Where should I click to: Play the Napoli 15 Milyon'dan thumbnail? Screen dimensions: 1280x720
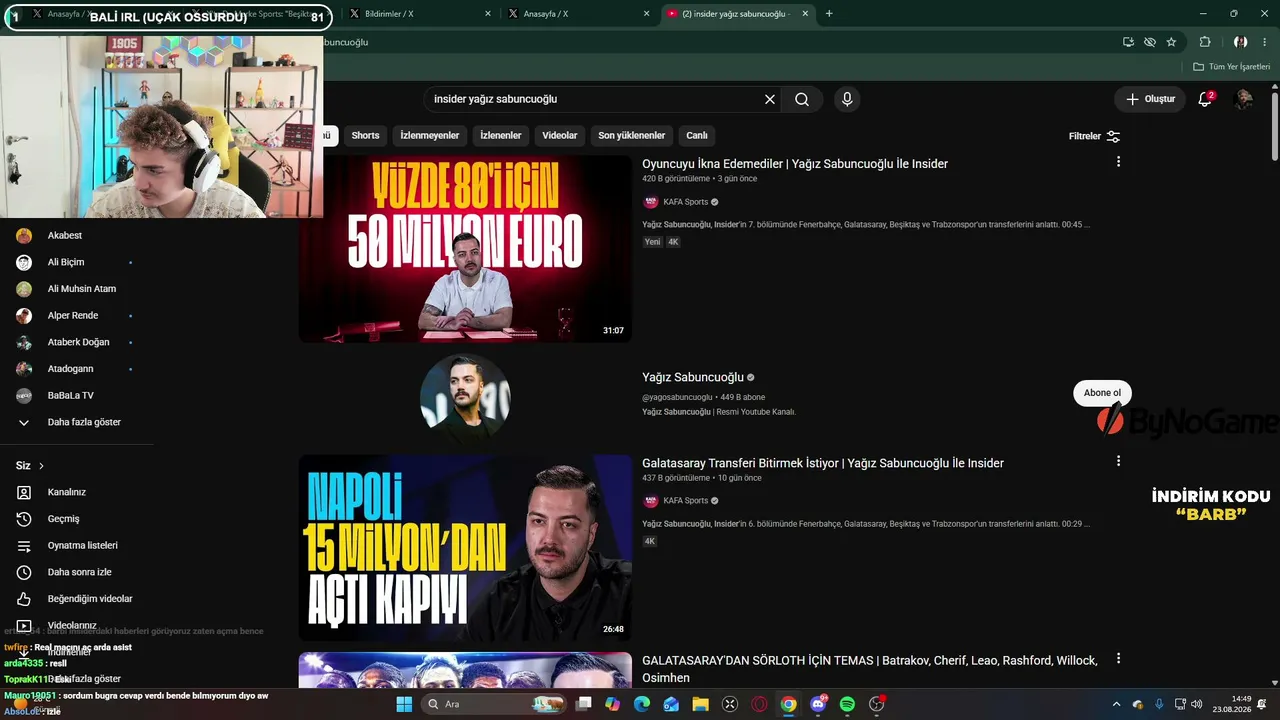tap(465, 548)
